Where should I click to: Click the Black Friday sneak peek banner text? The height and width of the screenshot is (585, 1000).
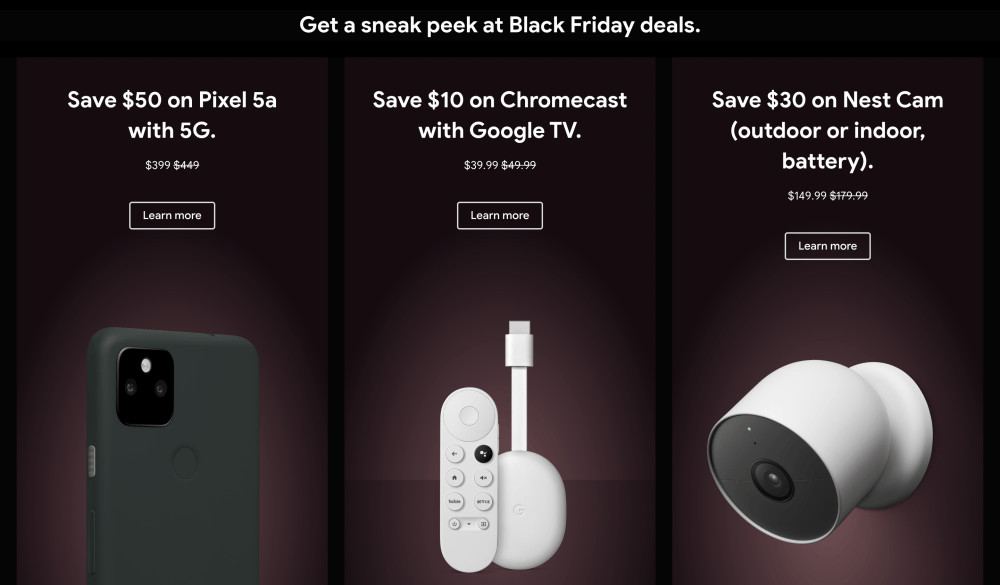[500, 25]
